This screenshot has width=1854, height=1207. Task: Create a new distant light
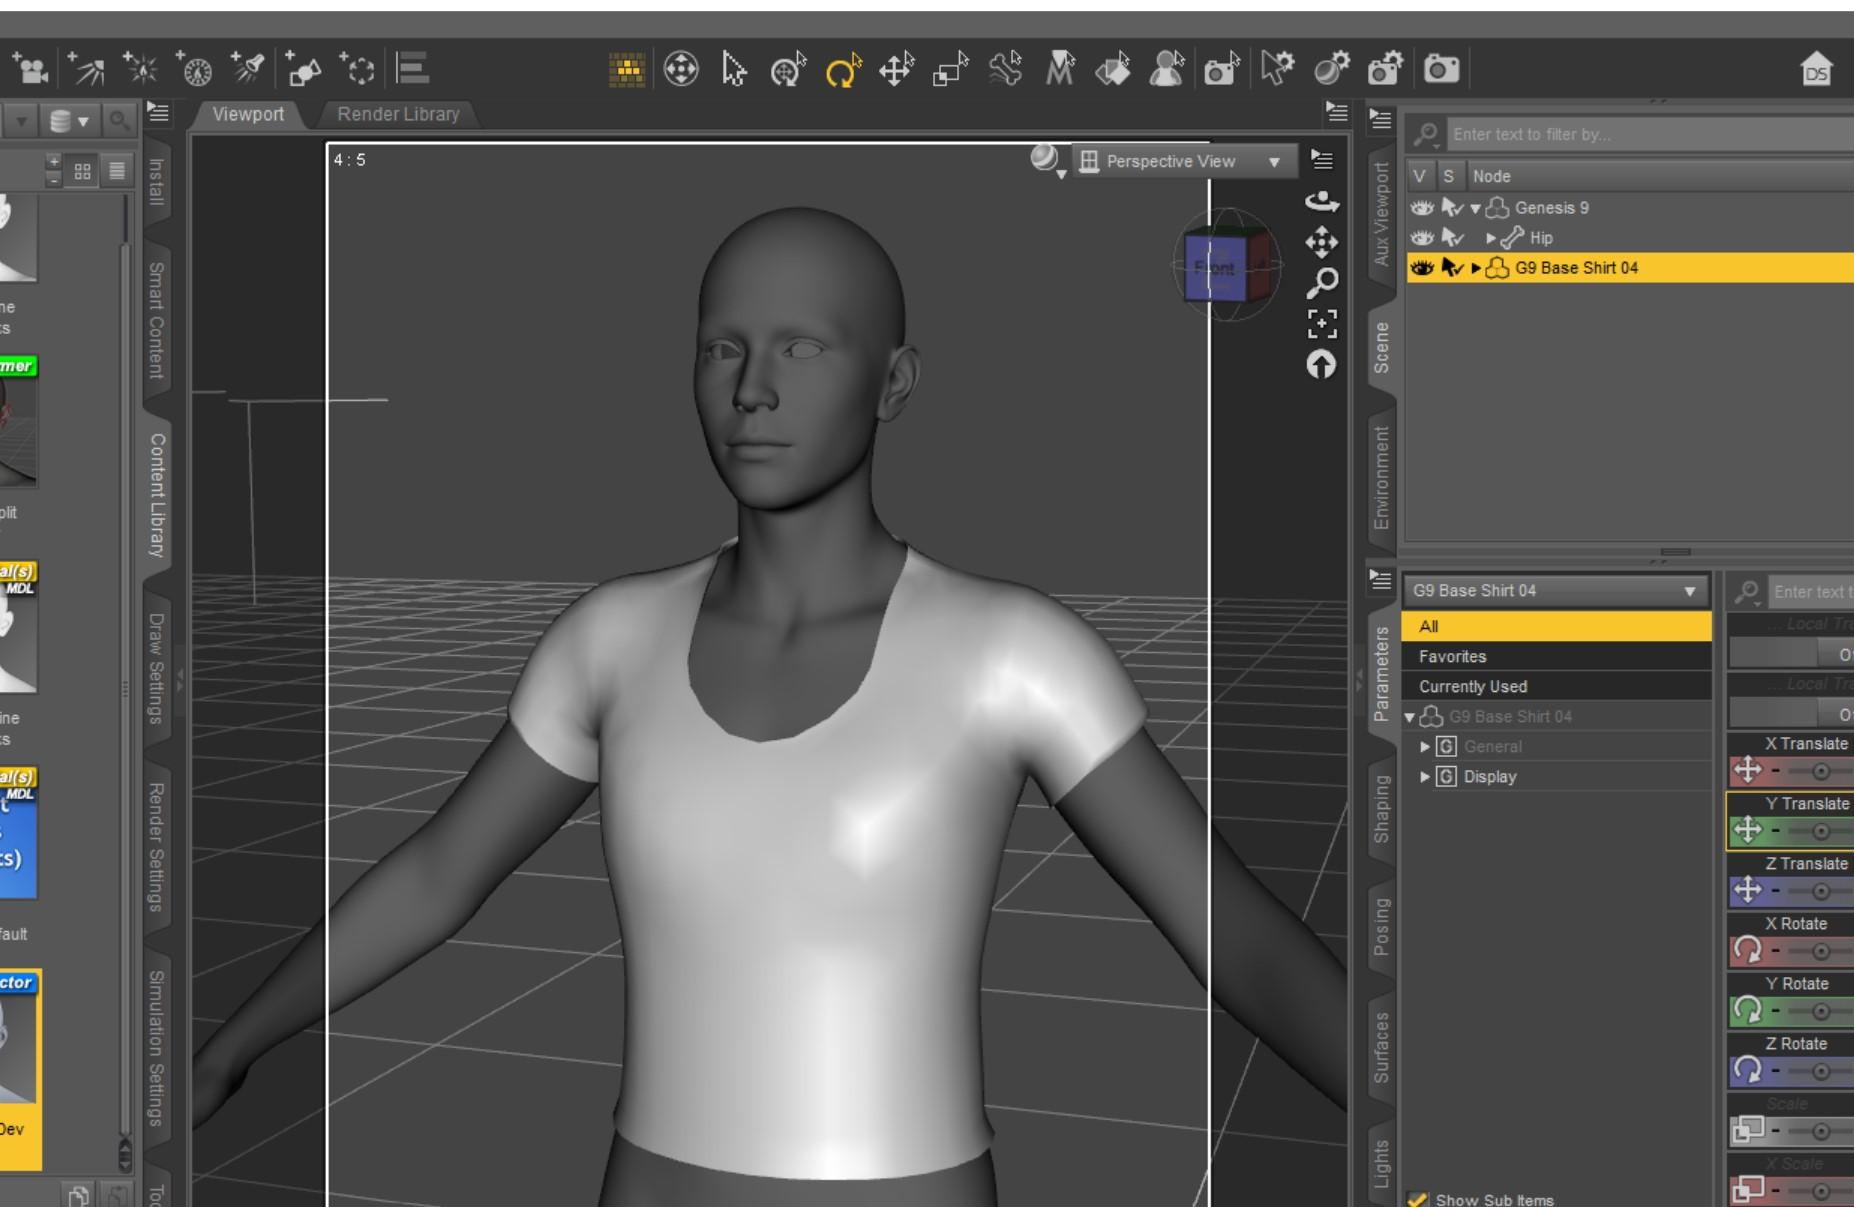coord(87,69)
